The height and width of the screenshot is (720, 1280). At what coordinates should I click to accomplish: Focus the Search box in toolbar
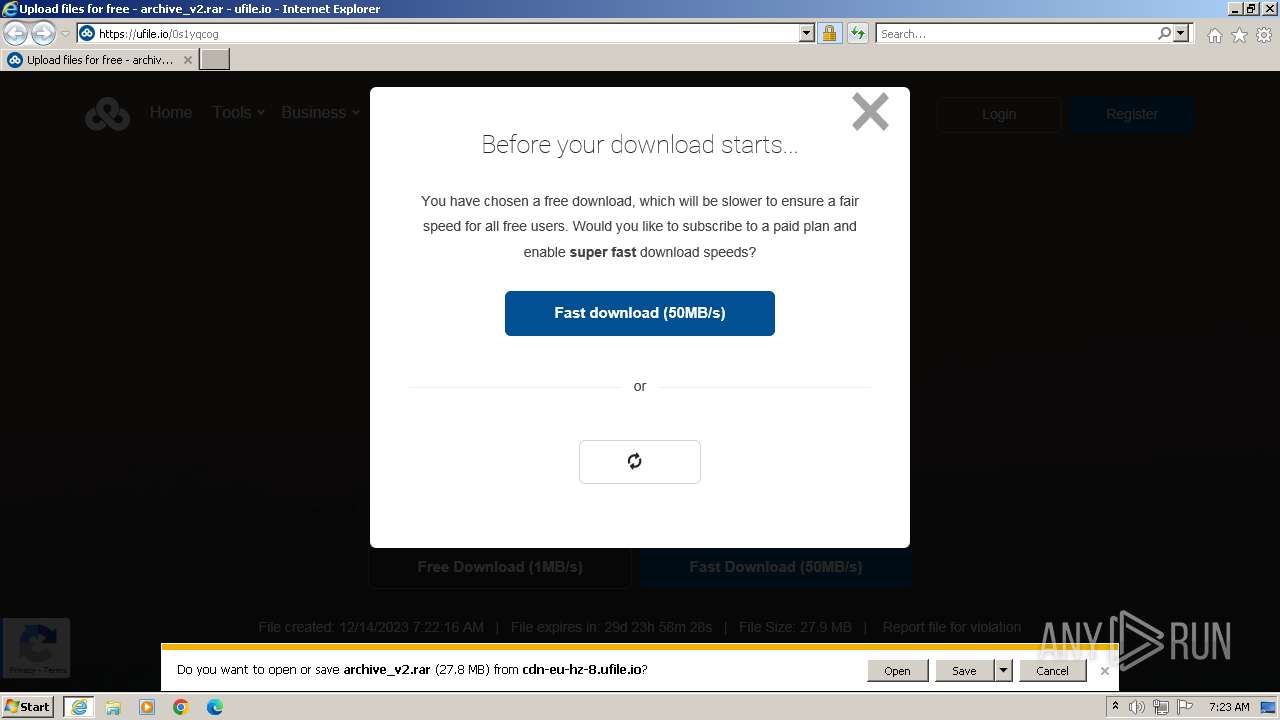1015,33
